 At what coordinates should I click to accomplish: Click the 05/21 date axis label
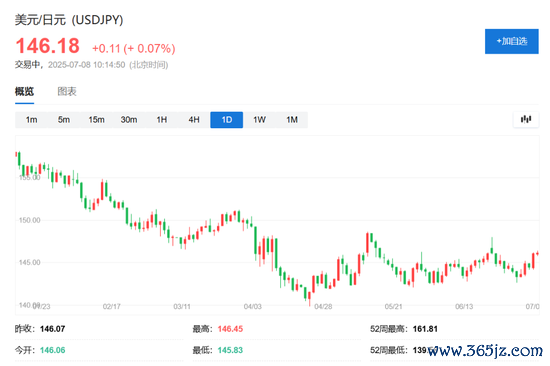pos(394,307)
